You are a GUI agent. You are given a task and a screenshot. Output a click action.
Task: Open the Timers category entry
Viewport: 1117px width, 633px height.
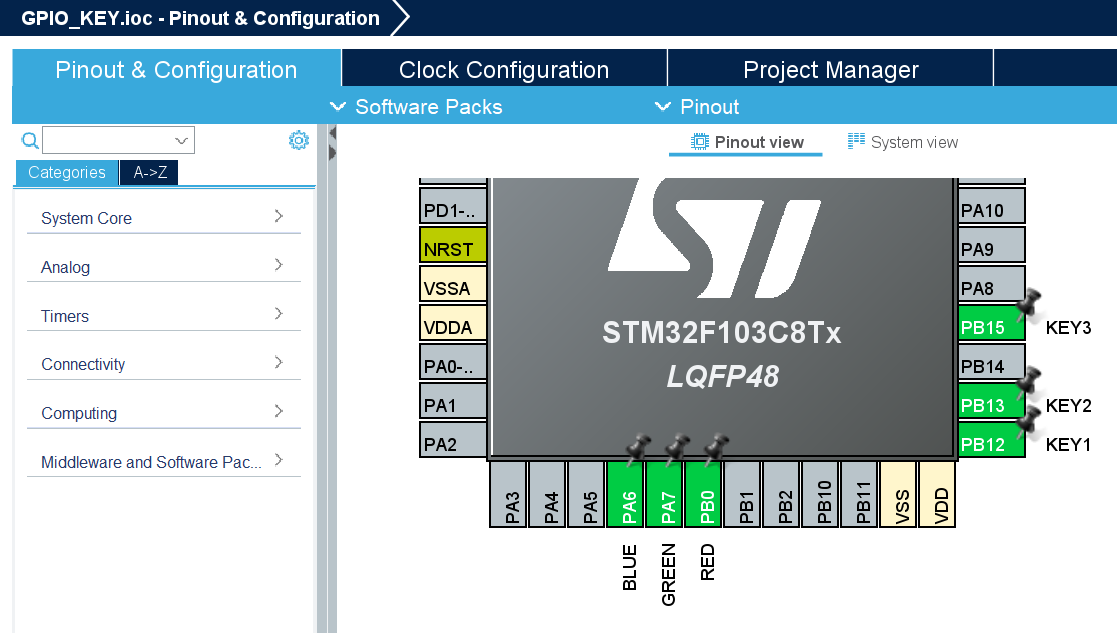pyautogui.click(x=64, y=315)
